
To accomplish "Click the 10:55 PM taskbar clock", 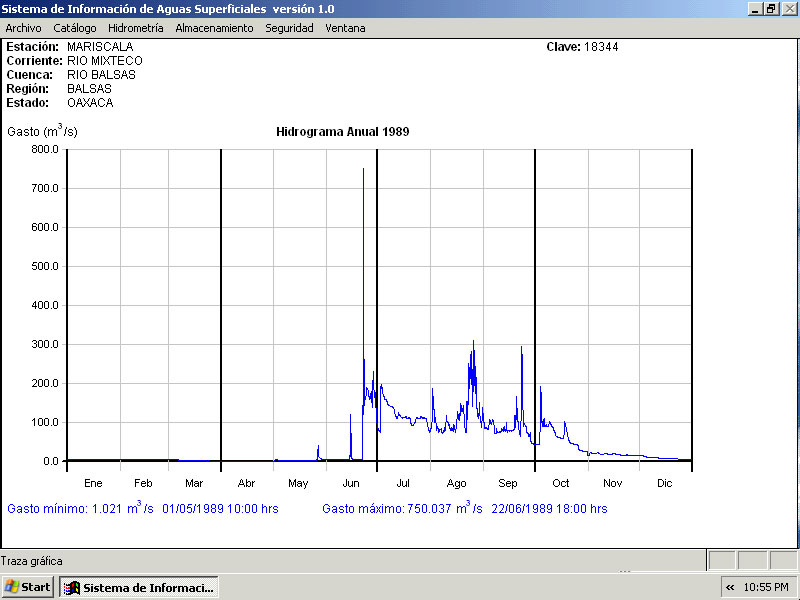I will click(767, 587).
